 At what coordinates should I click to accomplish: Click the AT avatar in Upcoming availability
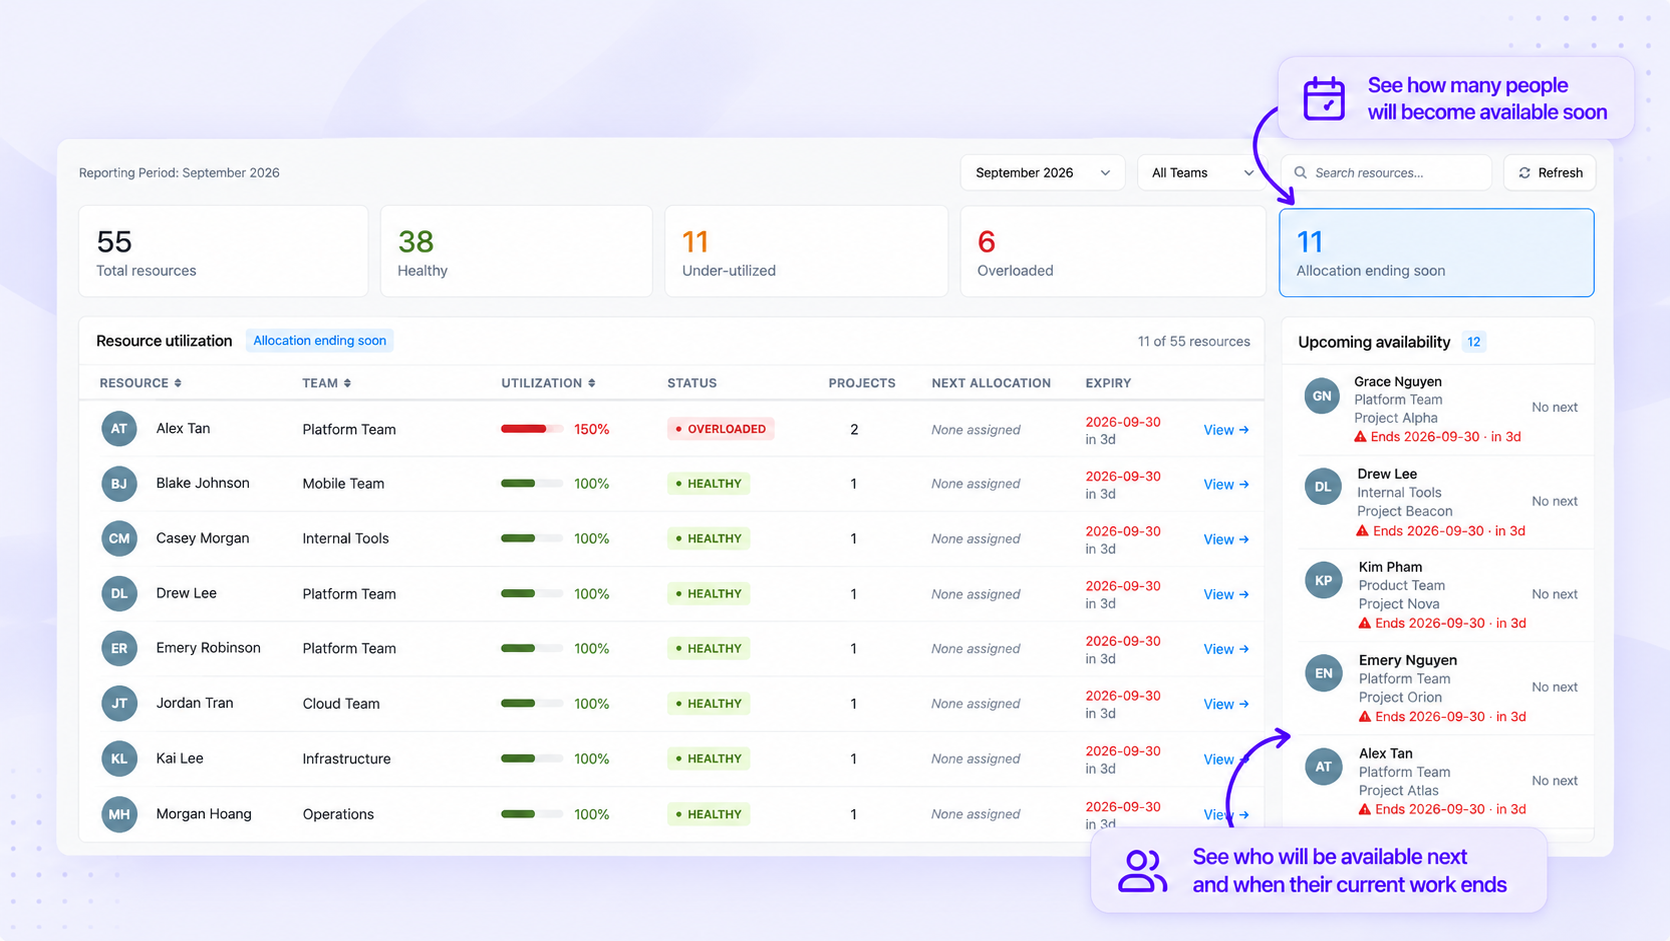coord(1323,767)
